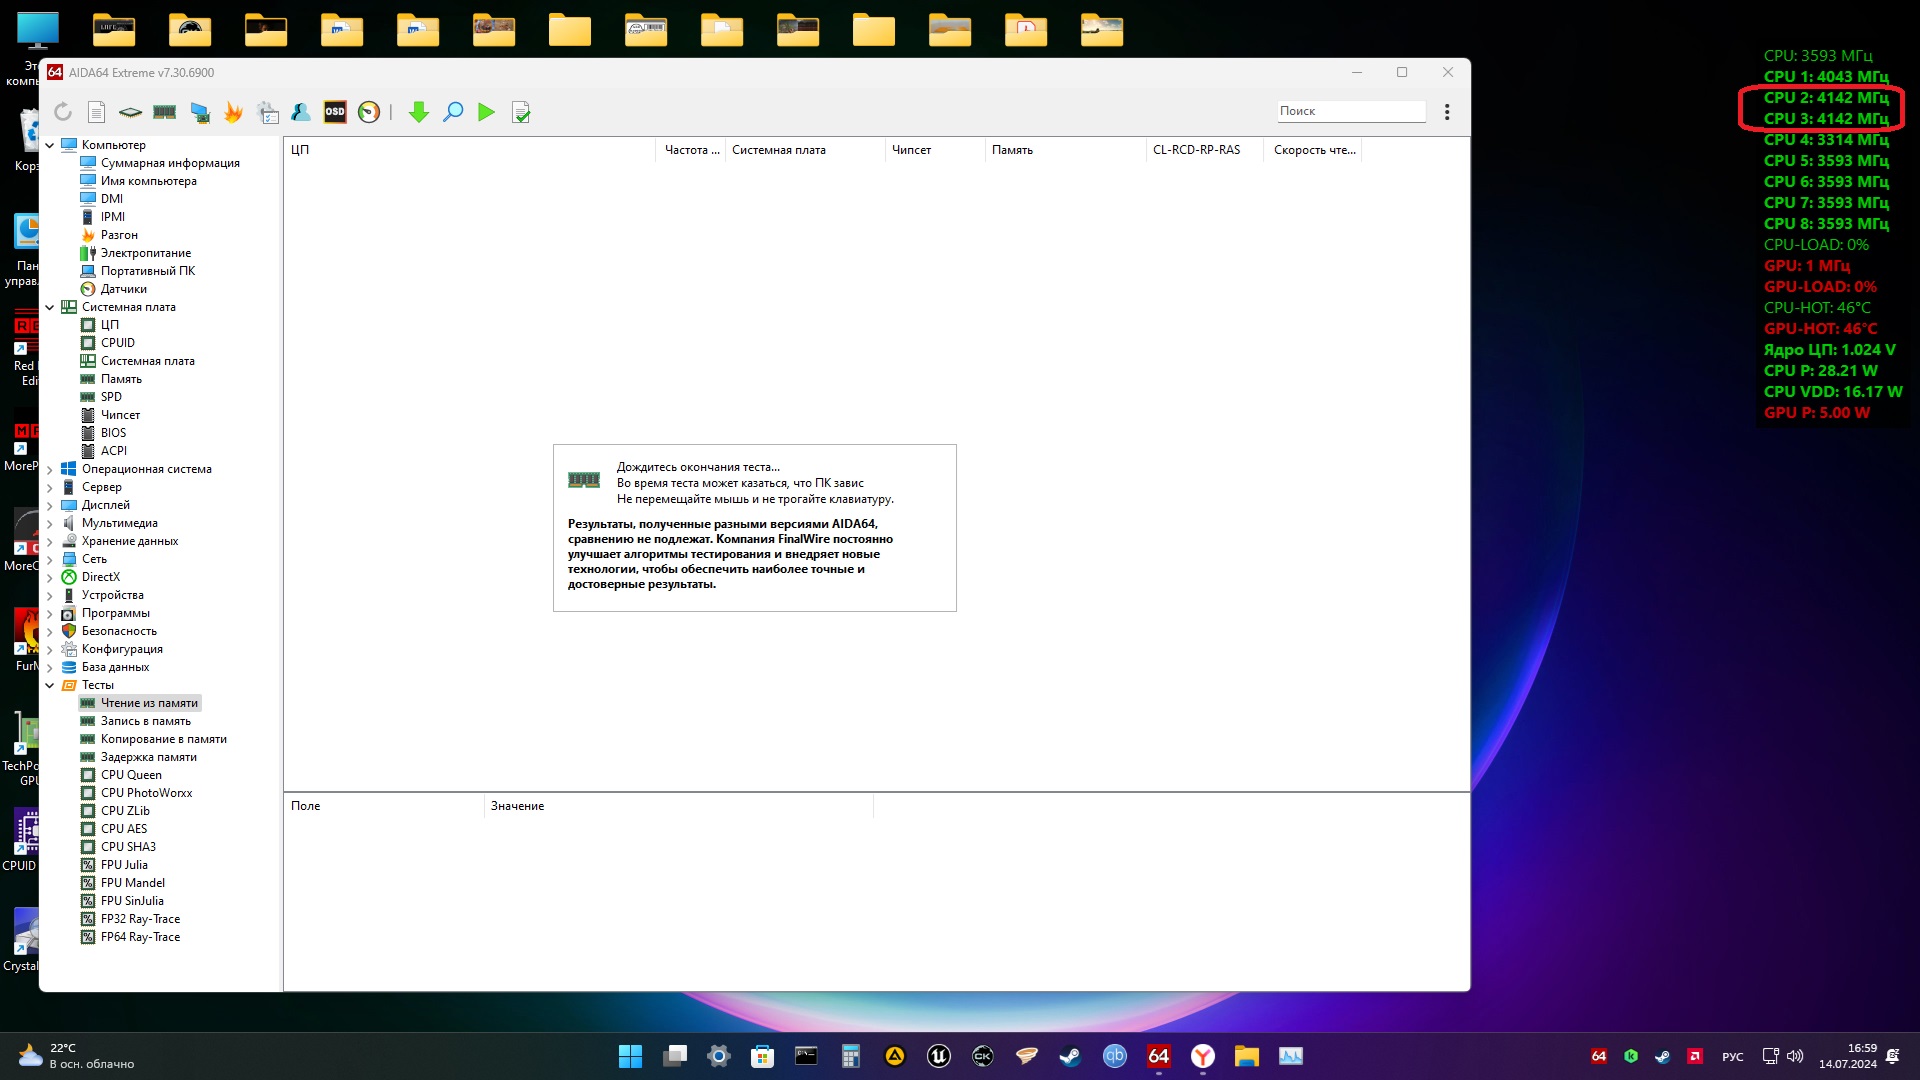Collapse the Компьютер tree node
The width and height of the screenshot is (1920, 1080).
pos(50,145)
